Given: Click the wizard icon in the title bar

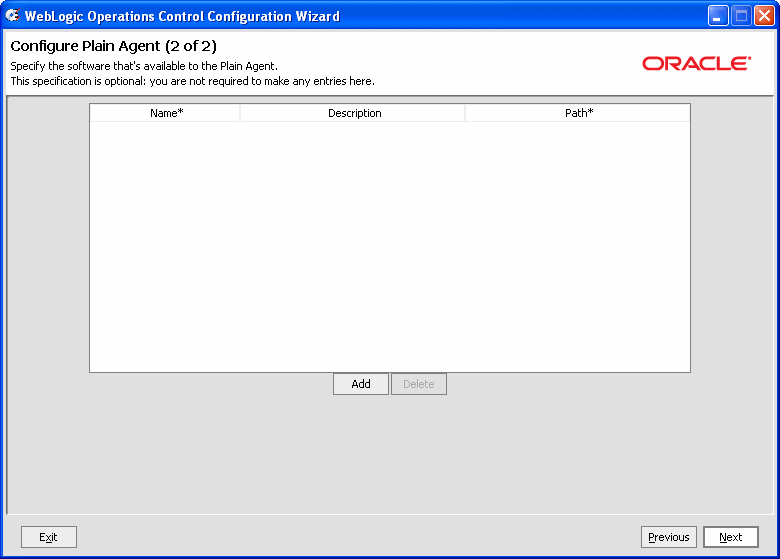Looking at the screenshot, I should (x=12, y=15).
